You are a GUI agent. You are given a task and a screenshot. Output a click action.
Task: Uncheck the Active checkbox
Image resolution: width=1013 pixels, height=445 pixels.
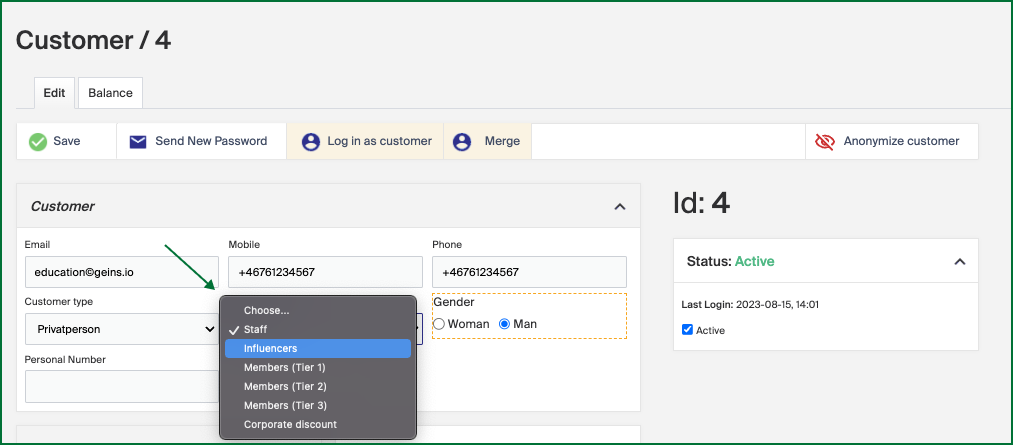[x=687, y=330]
